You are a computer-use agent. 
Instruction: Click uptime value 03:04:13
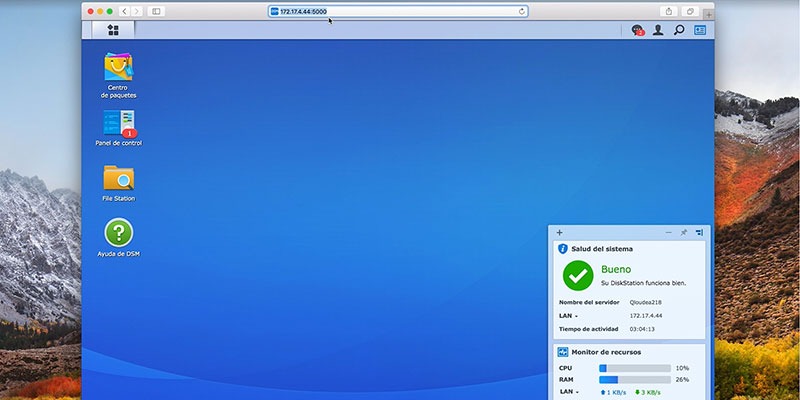click(x=642, y=329)
